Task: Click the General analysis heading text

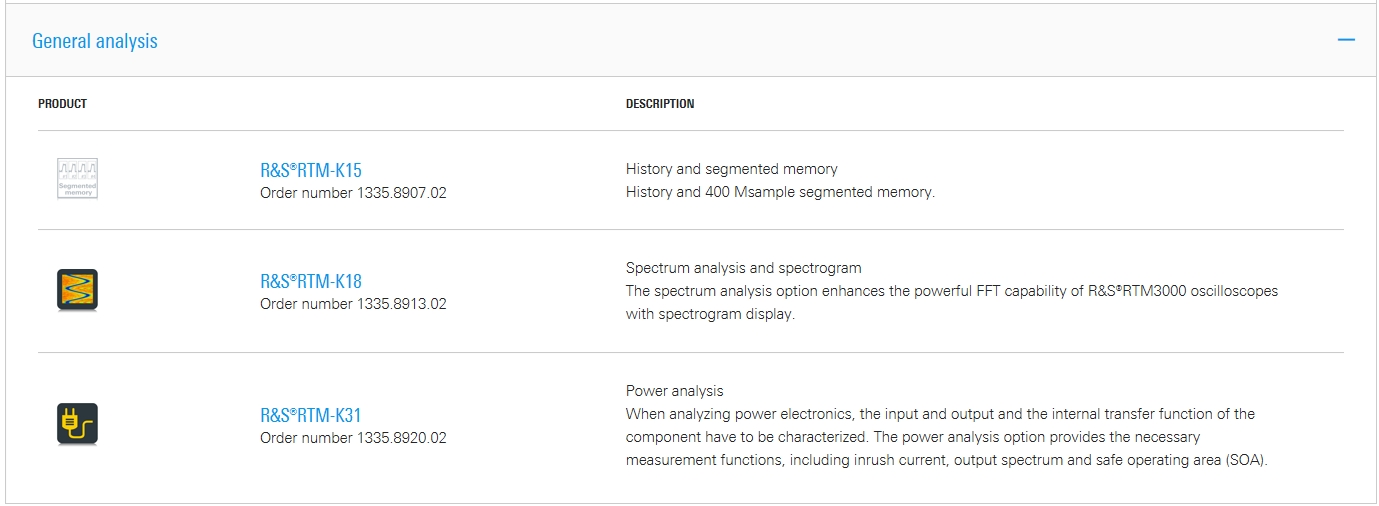Action: coord(95,41)
